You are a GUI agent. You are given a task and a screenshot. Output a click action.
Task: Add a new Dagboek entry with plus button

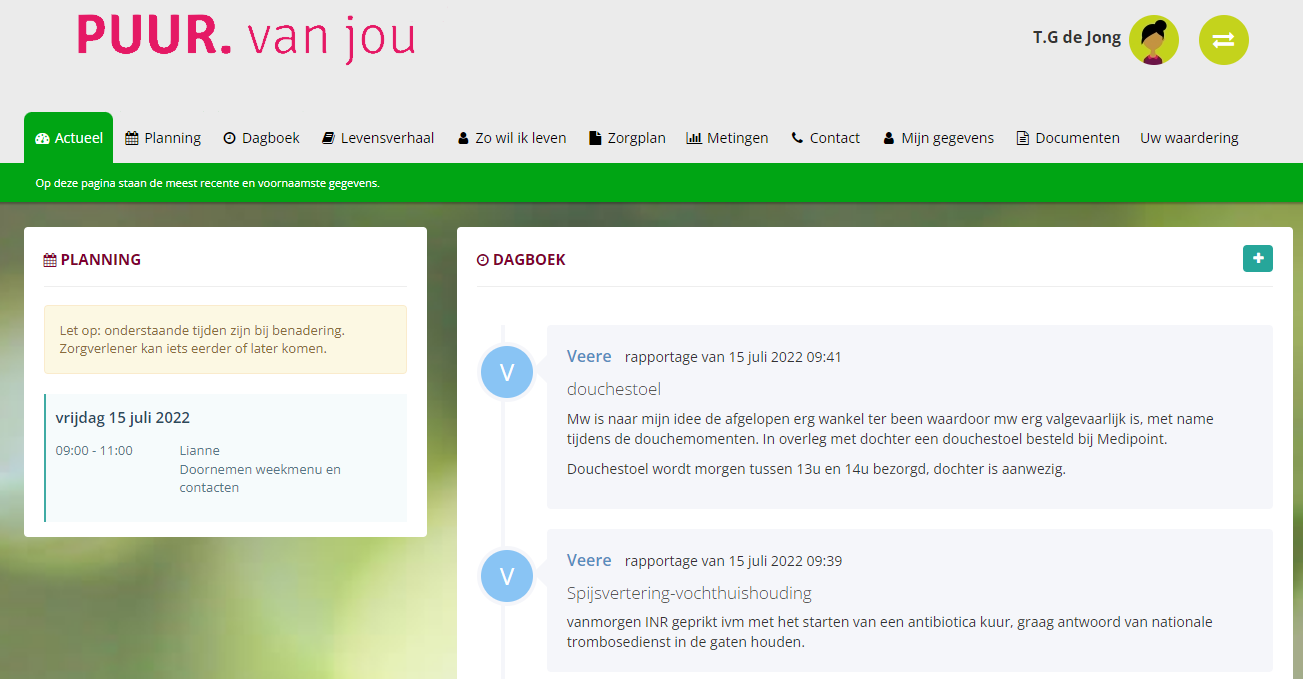pos(1257,258)
